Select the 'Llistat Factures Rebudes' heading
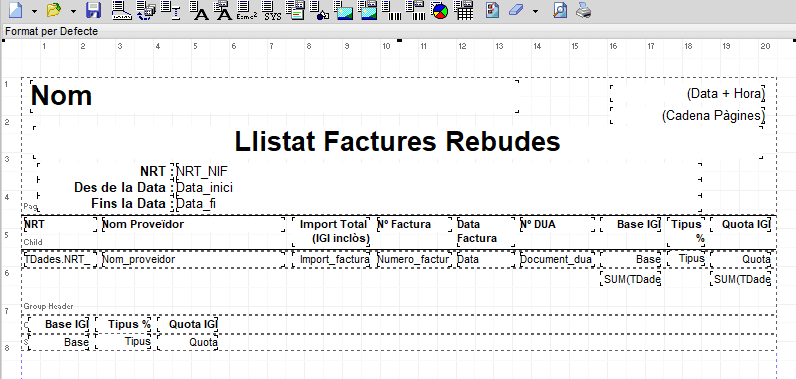The width and height of the screenshot is (796, 379). point(397,142)
